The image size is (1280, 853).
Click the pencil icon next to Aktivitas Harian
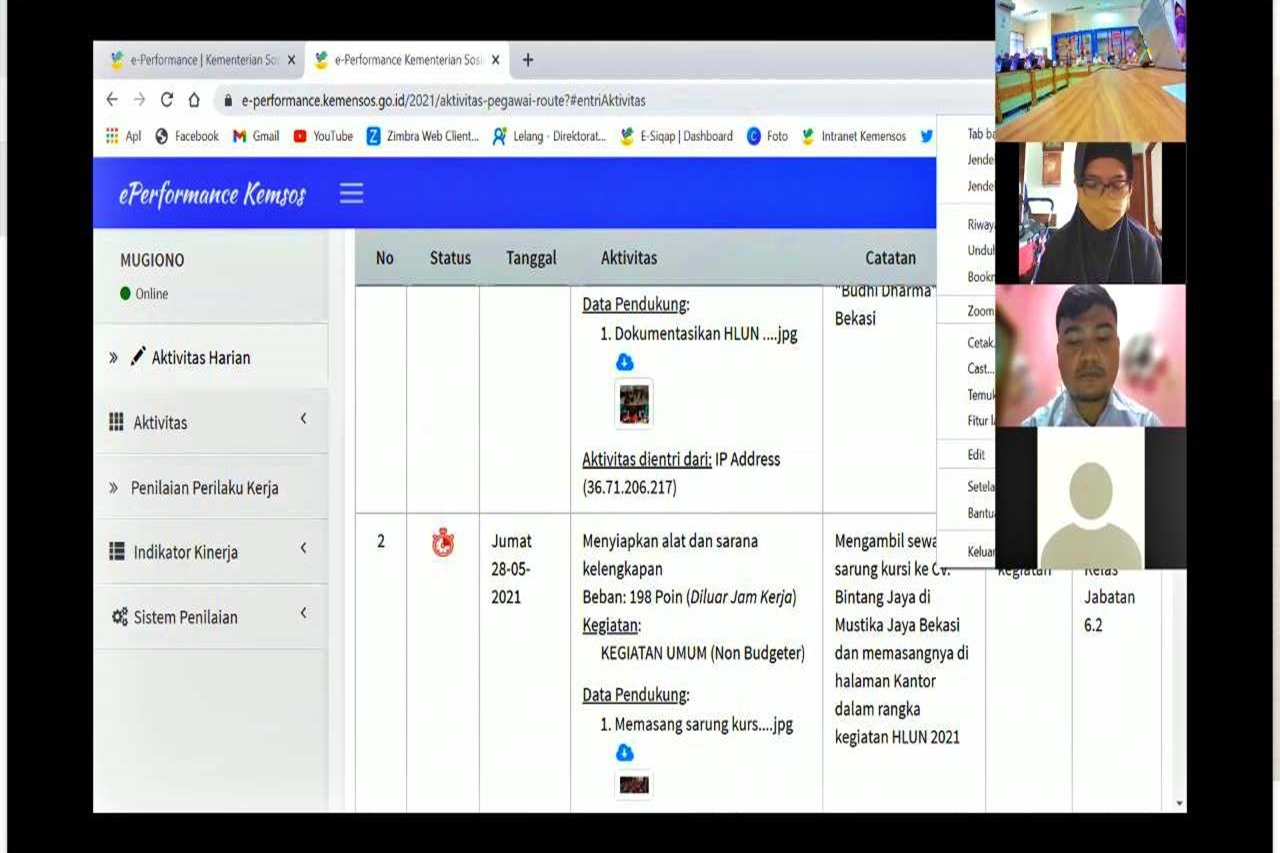pos(138,356)
